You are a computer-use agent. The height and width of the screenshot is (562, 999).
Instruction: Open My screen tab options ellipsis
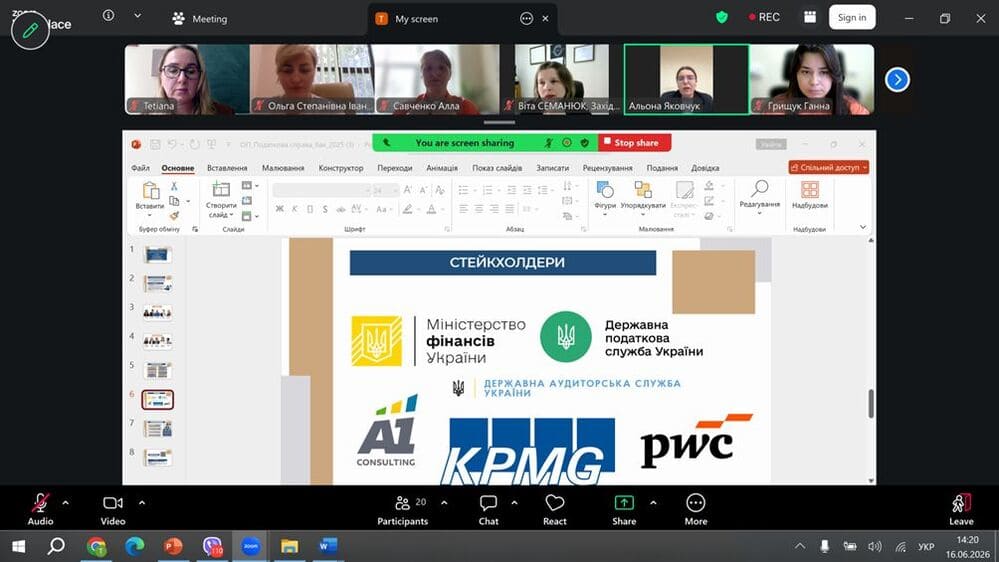pyautogui.click(x=526, y=18)
